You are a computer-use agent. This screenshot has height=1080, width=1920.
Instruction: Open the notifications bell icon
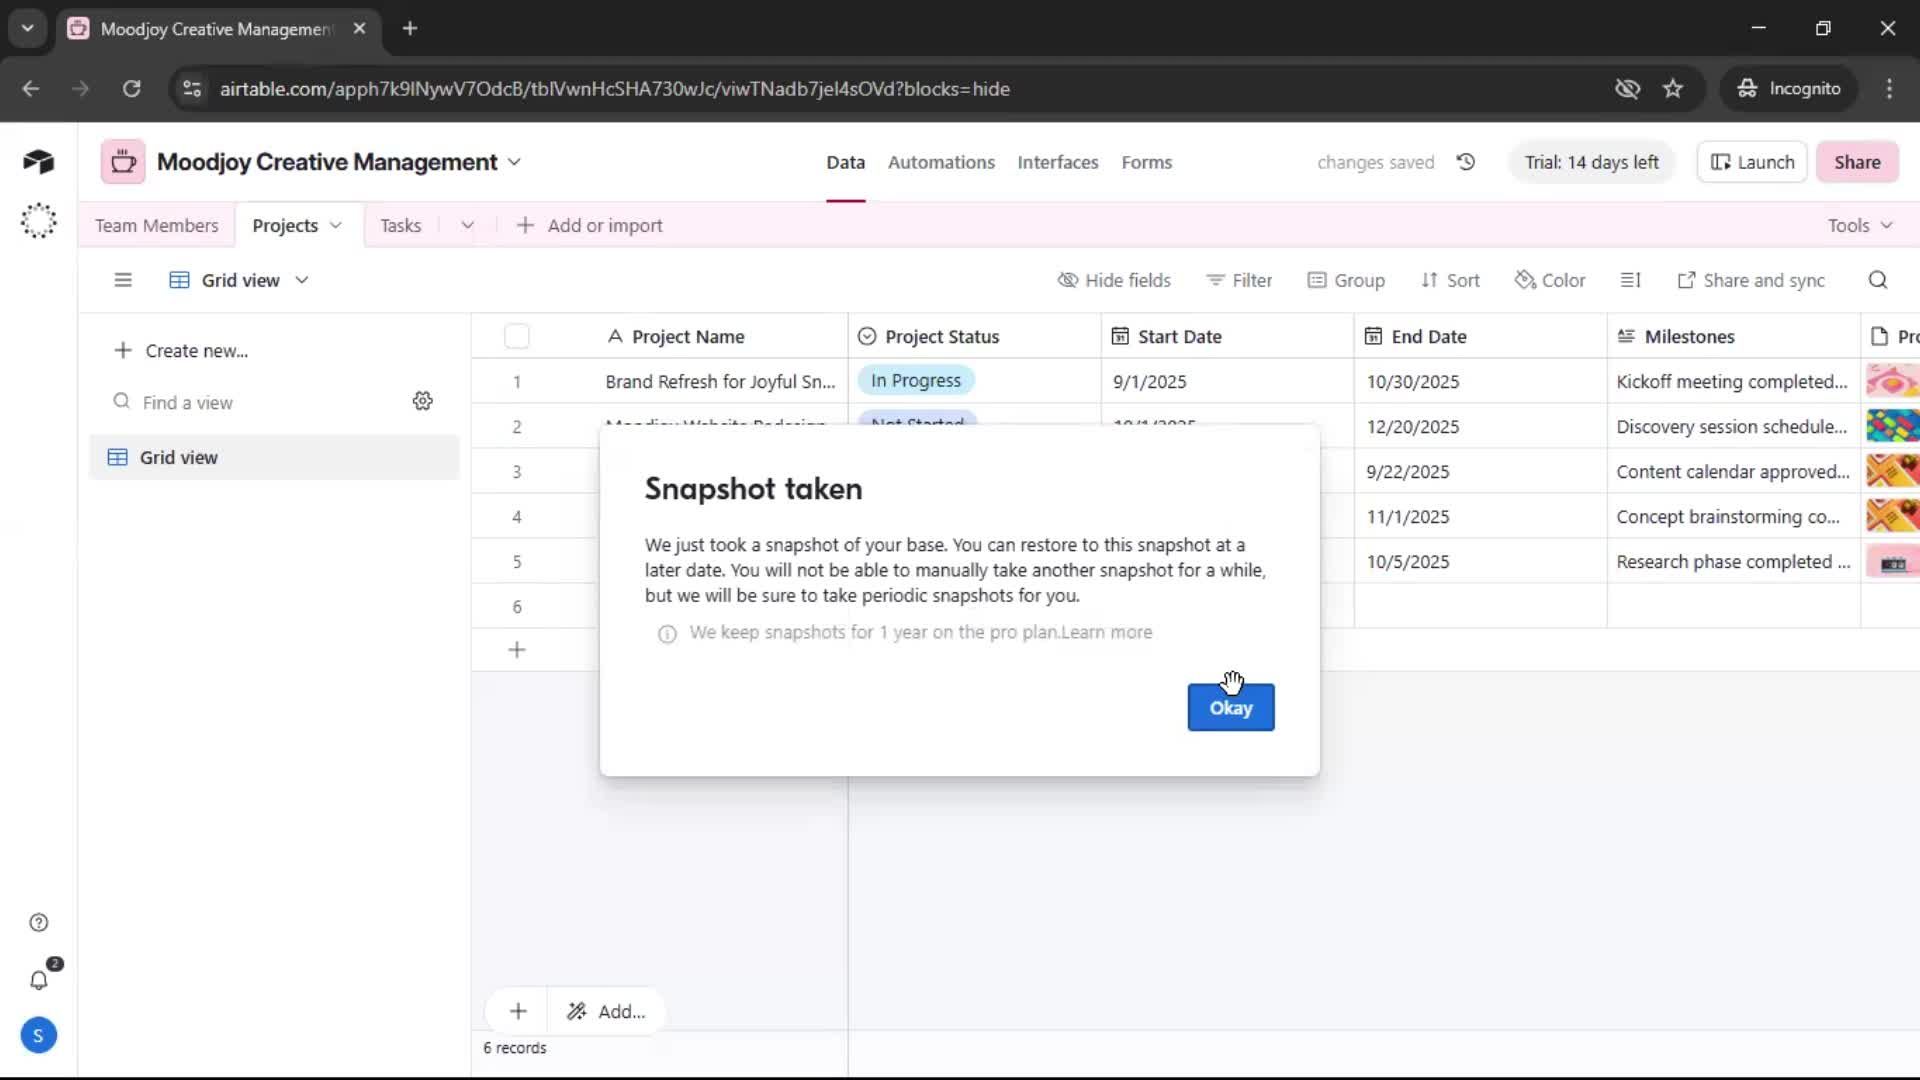(x=38, y=980)
